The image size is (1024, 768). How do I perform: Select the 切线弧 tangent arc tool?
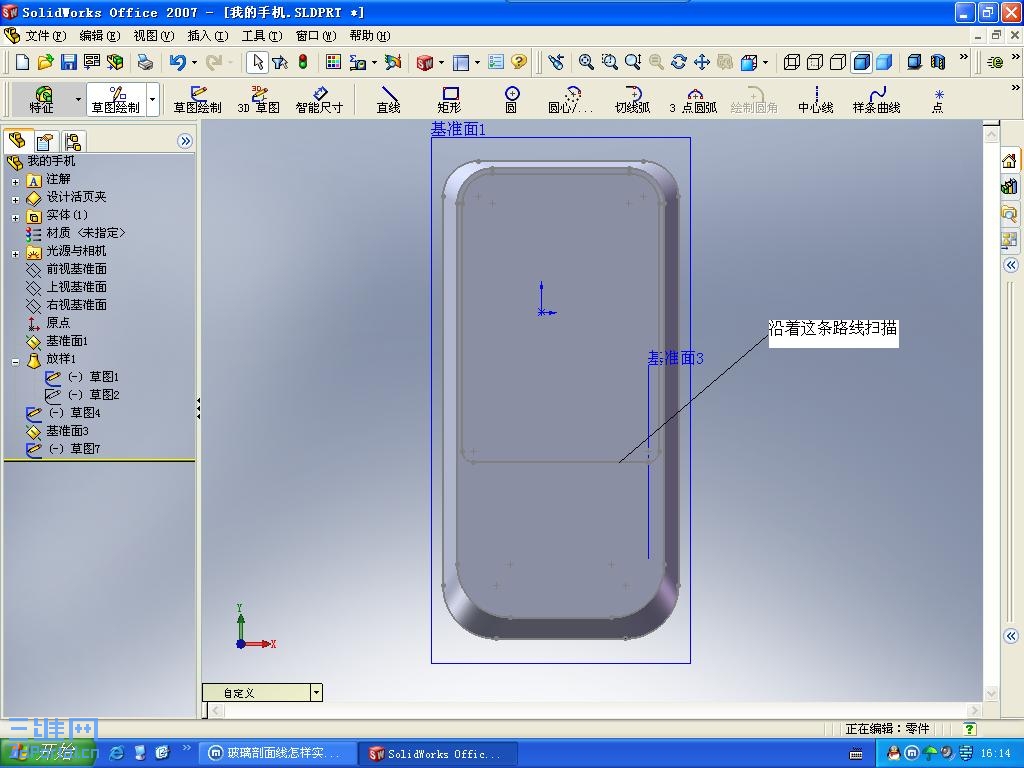(x=632, y=99)
